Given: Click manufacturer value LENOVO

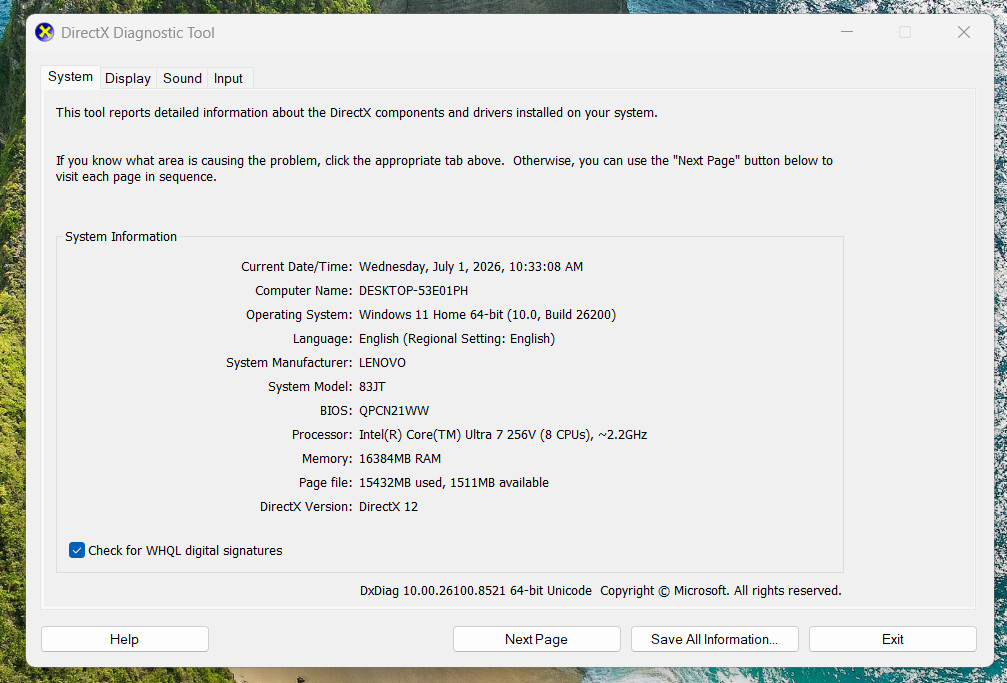Looking at the screenshot, I should (382, 362).
